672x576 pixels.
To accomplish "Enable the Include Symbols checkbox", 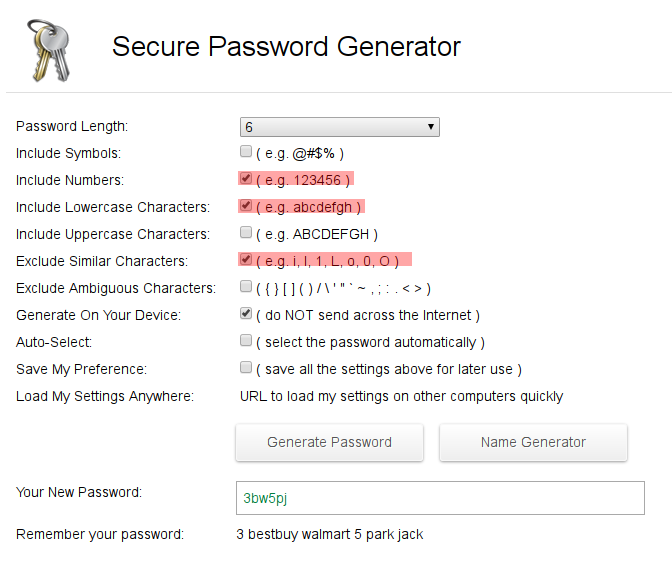I will 246,151.
